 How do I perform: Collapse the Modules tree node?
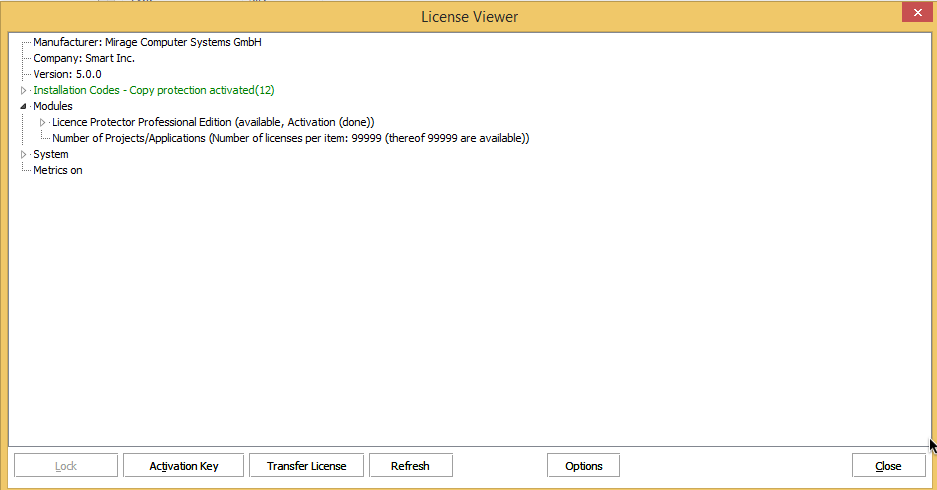[23, 106]
